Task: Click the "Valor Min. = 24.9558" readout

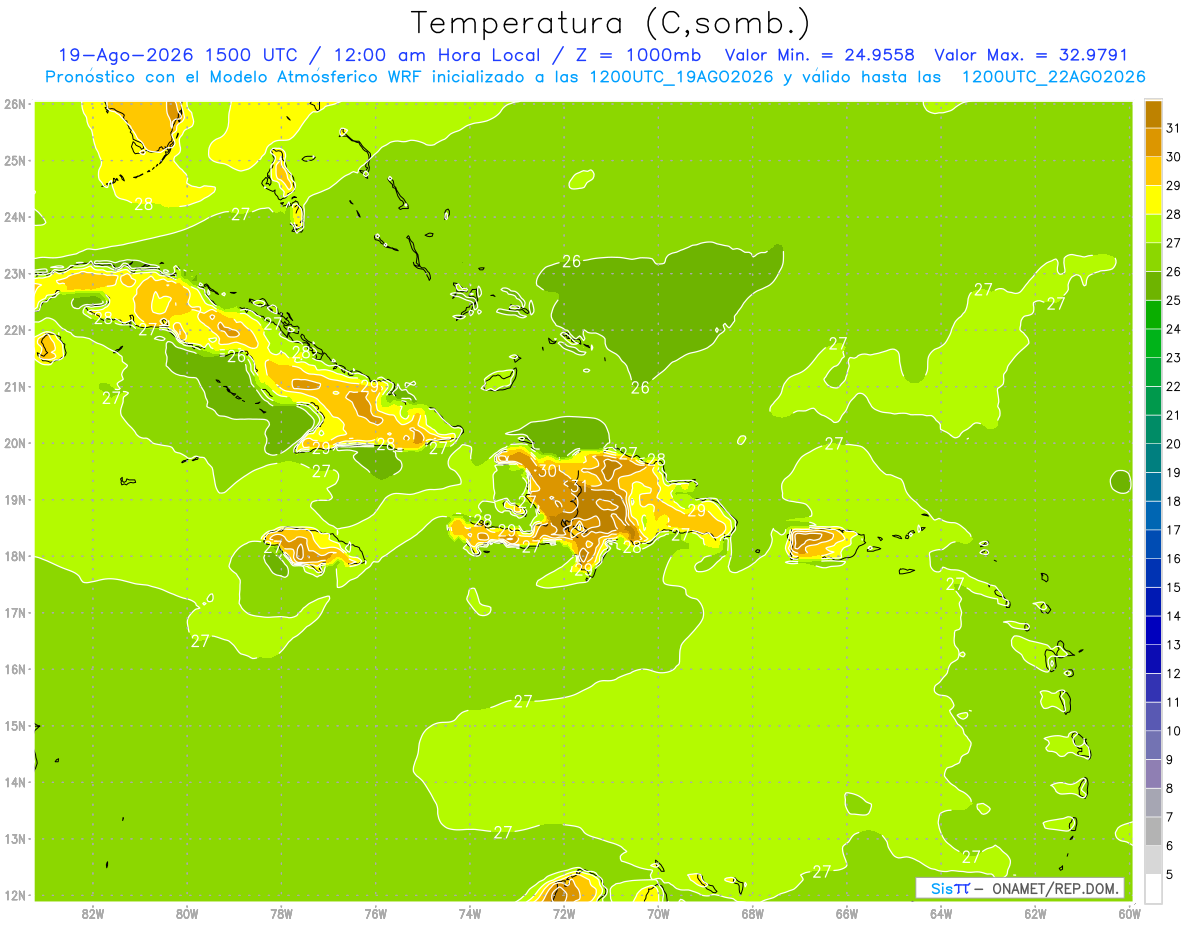Action: tap(819, 55)
